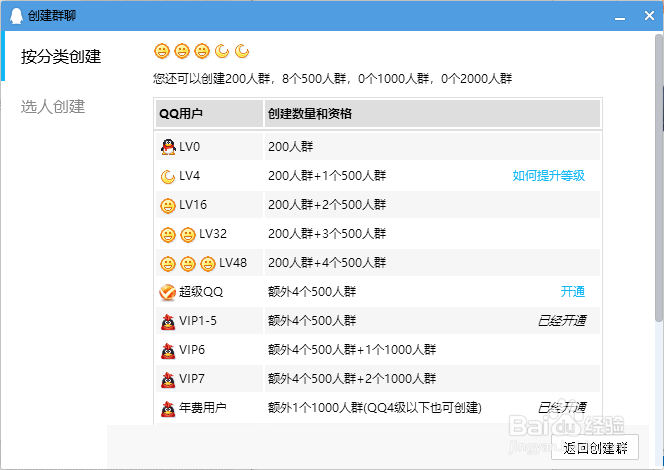This screenshot has width=664, height=470.
Task: Click the VIP7 row label
Action: point(192,379)
